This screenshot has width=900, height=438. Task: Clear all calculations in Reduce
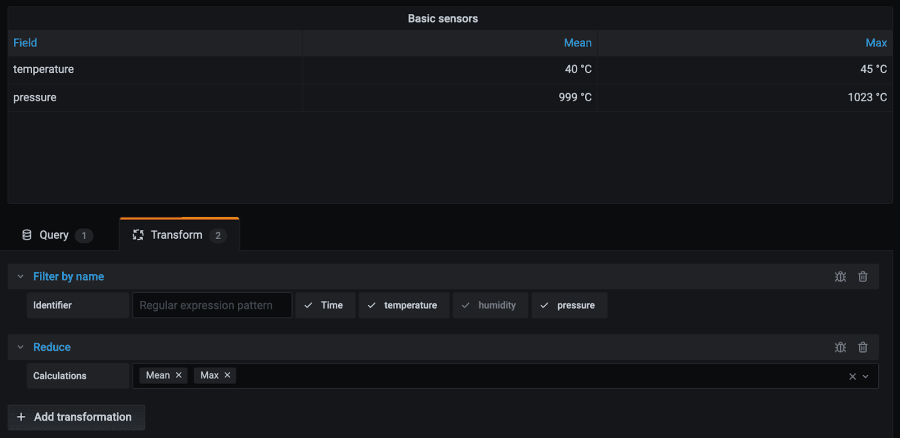852,377
